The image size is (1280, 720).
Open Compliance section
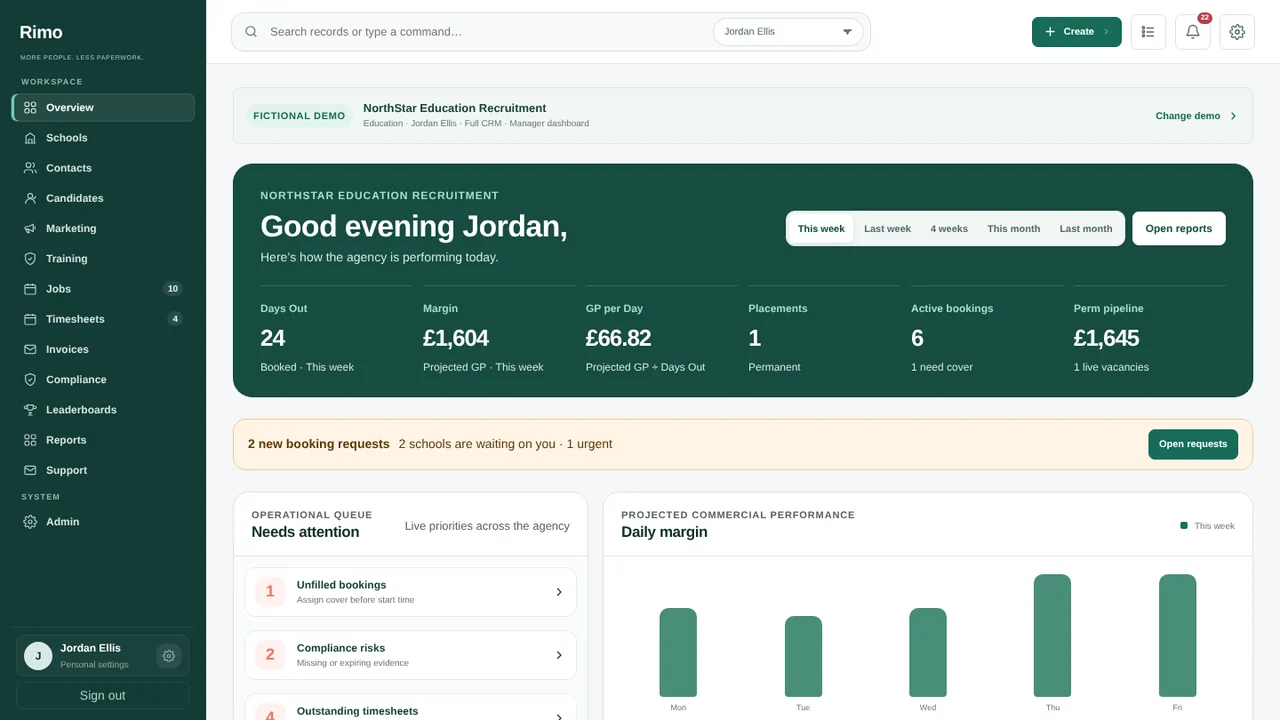(103, 379)
